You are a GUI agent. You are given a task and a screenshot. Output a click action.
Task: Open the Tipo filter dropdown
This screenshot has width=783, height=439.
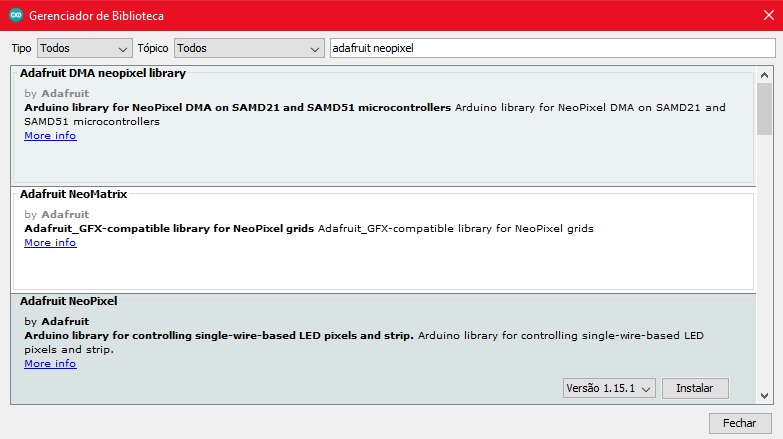click(x=84, y=48)
